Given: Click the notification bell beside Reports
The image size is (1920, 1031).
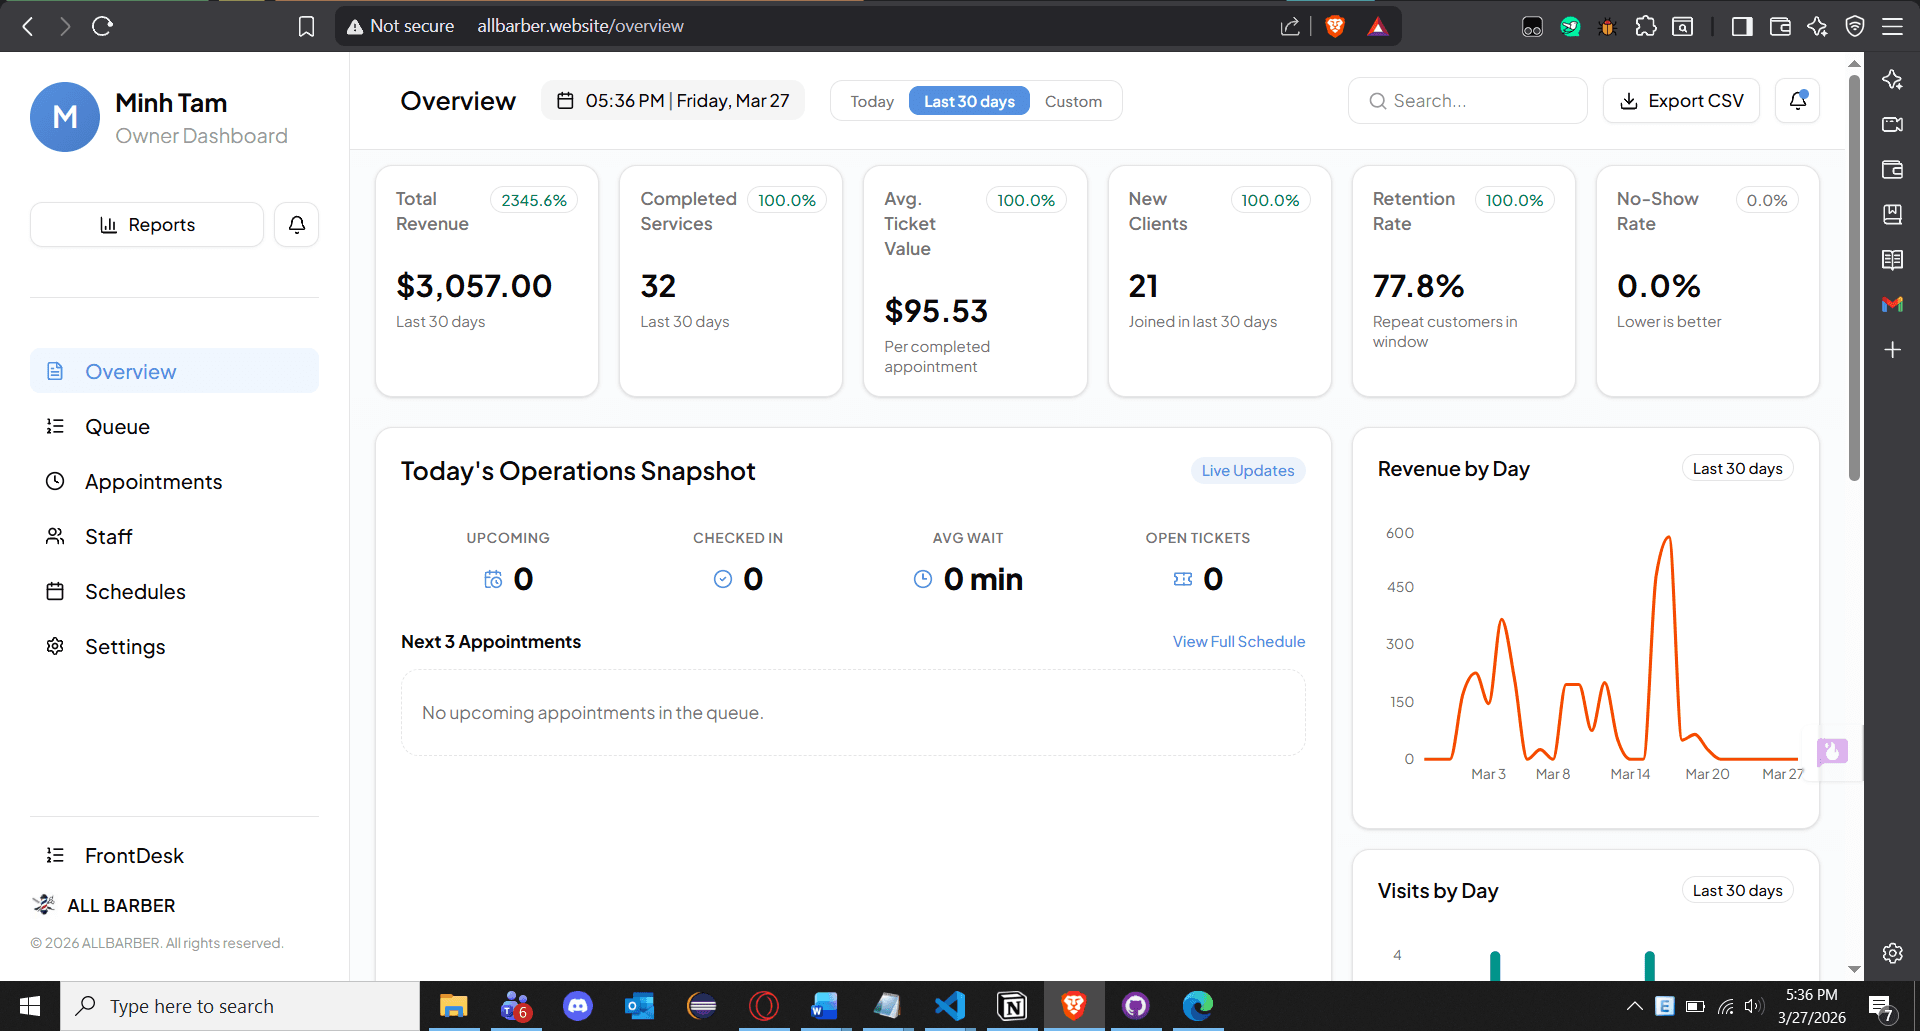Looking at the screenshot, I should coord(296,225).
